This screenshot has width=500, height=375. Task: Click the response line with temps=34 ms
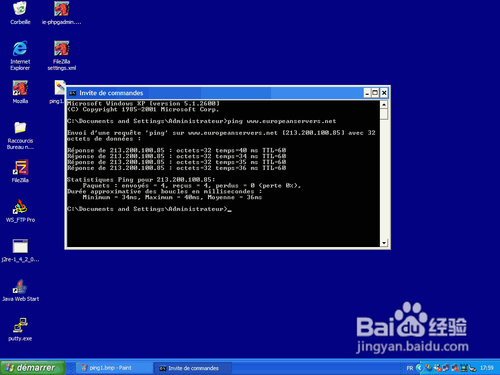[x=177, y=156]
